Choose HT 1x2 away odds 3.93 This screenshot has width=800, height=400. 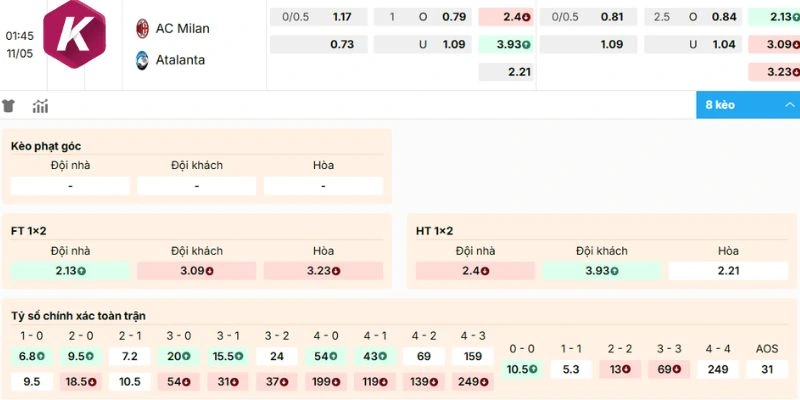[602, 271]
